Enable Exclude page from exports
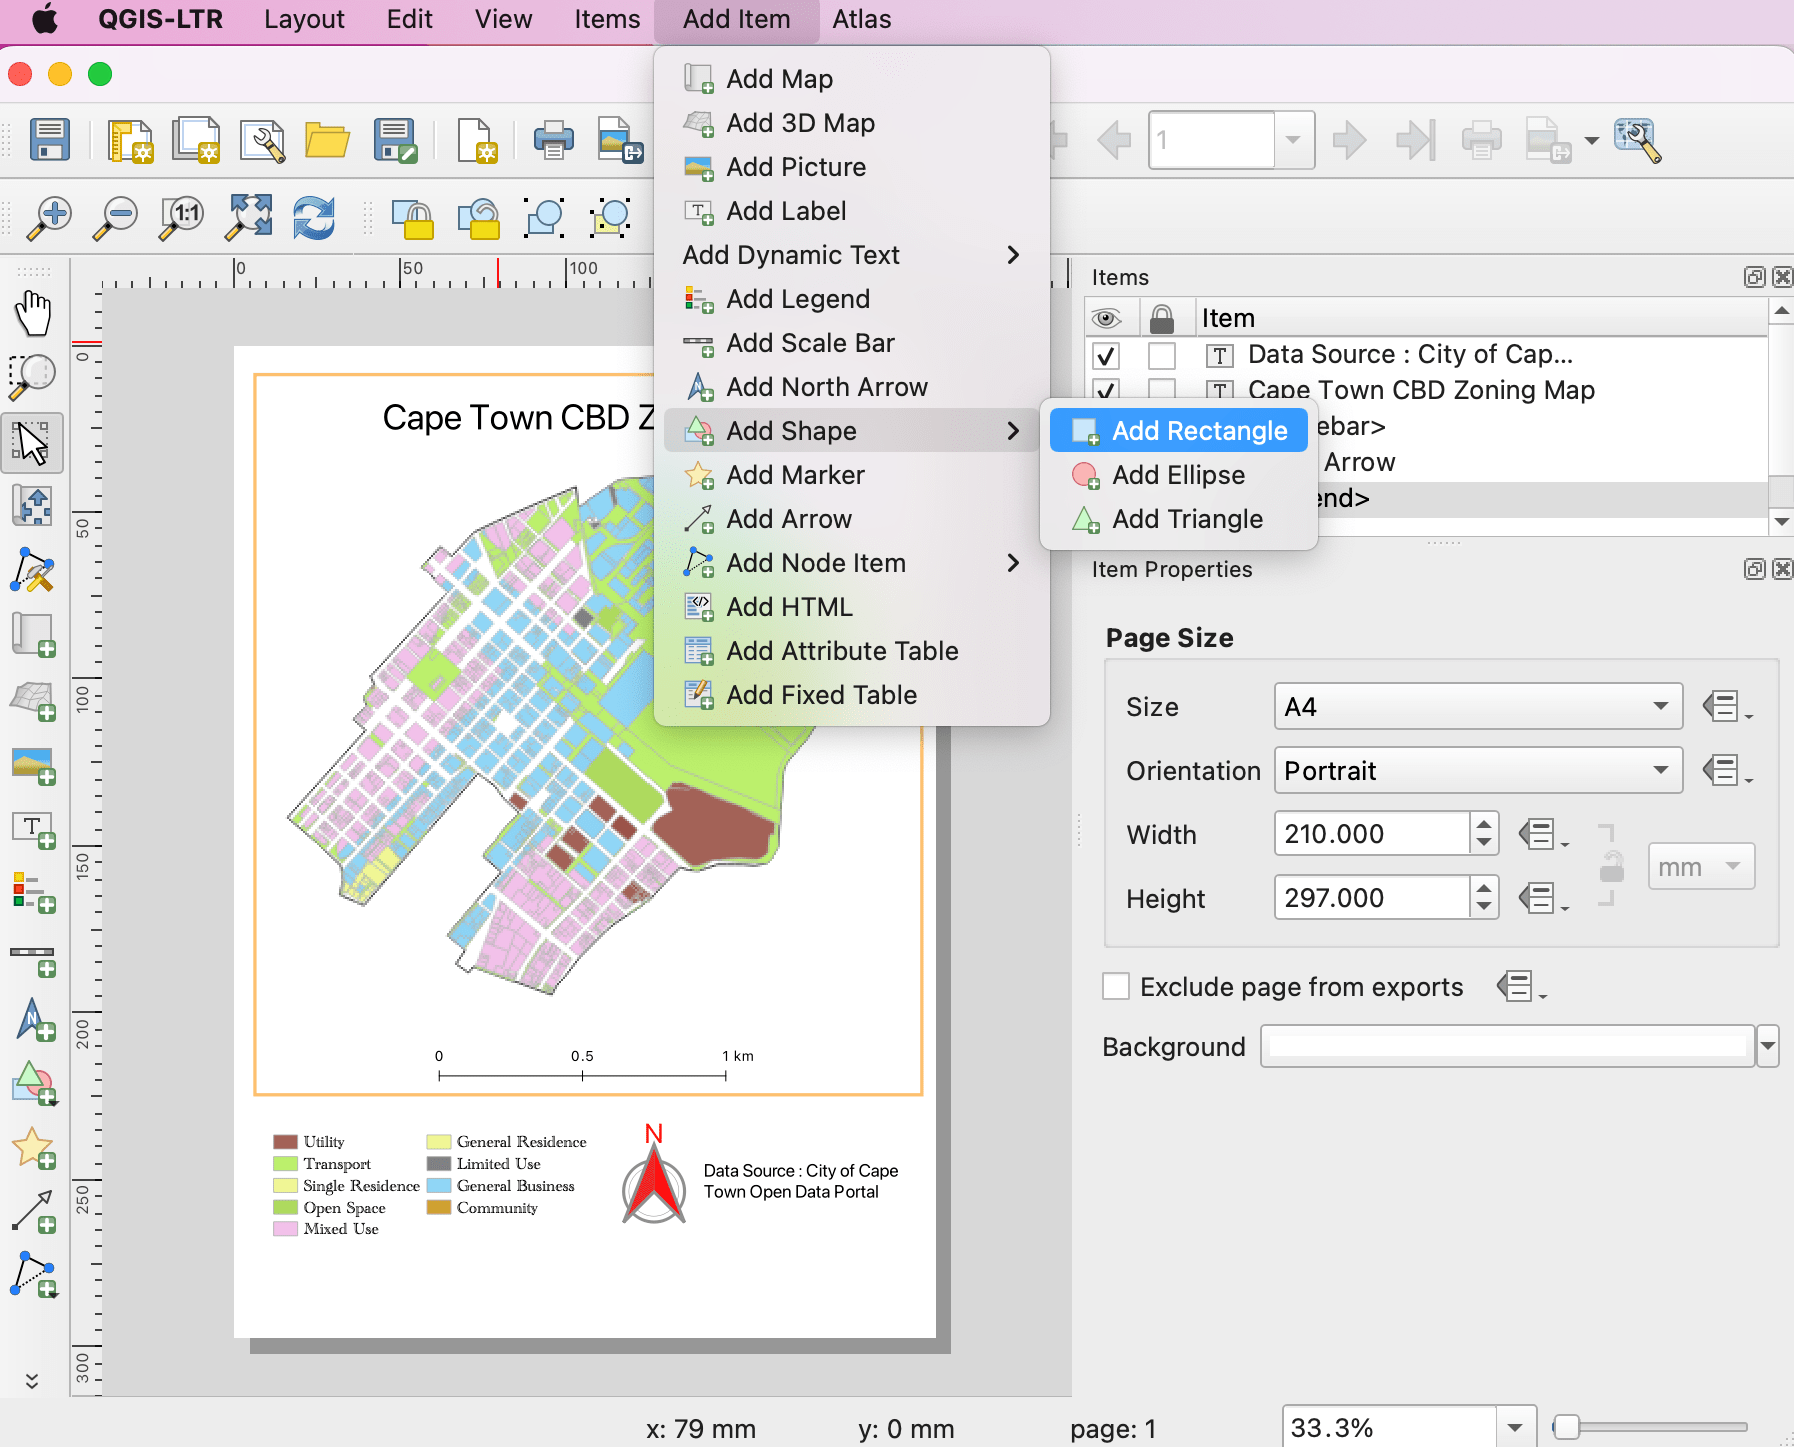This screenshot has height=1447, width=1794. pos(1115,986)
